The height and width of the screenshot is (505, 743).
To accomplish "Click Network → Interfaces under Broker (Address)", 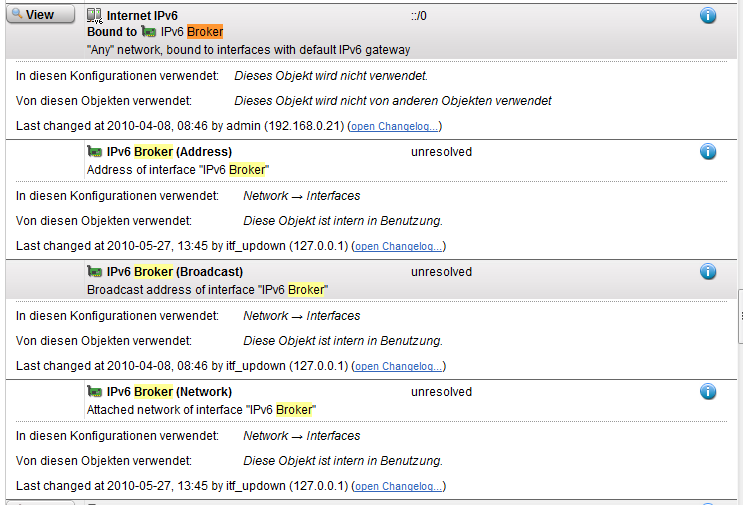I will (302, 196).
